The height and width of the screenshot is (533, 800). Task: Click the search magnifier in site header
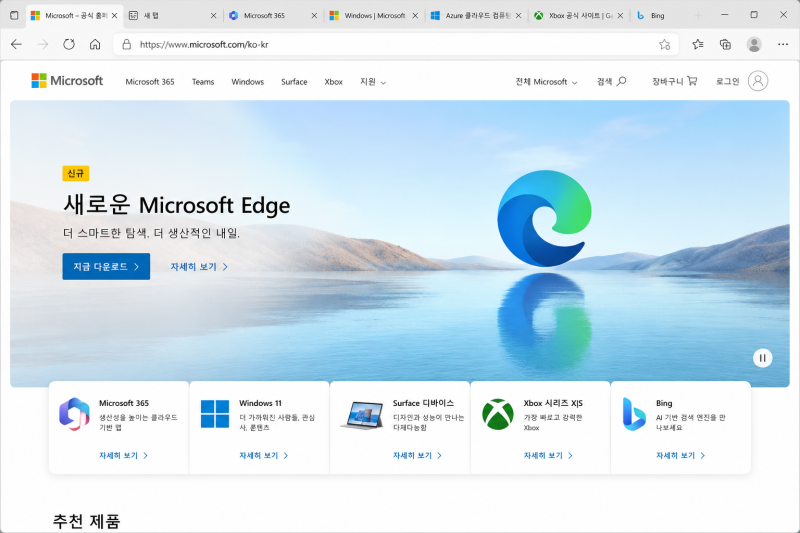[621, 81]
